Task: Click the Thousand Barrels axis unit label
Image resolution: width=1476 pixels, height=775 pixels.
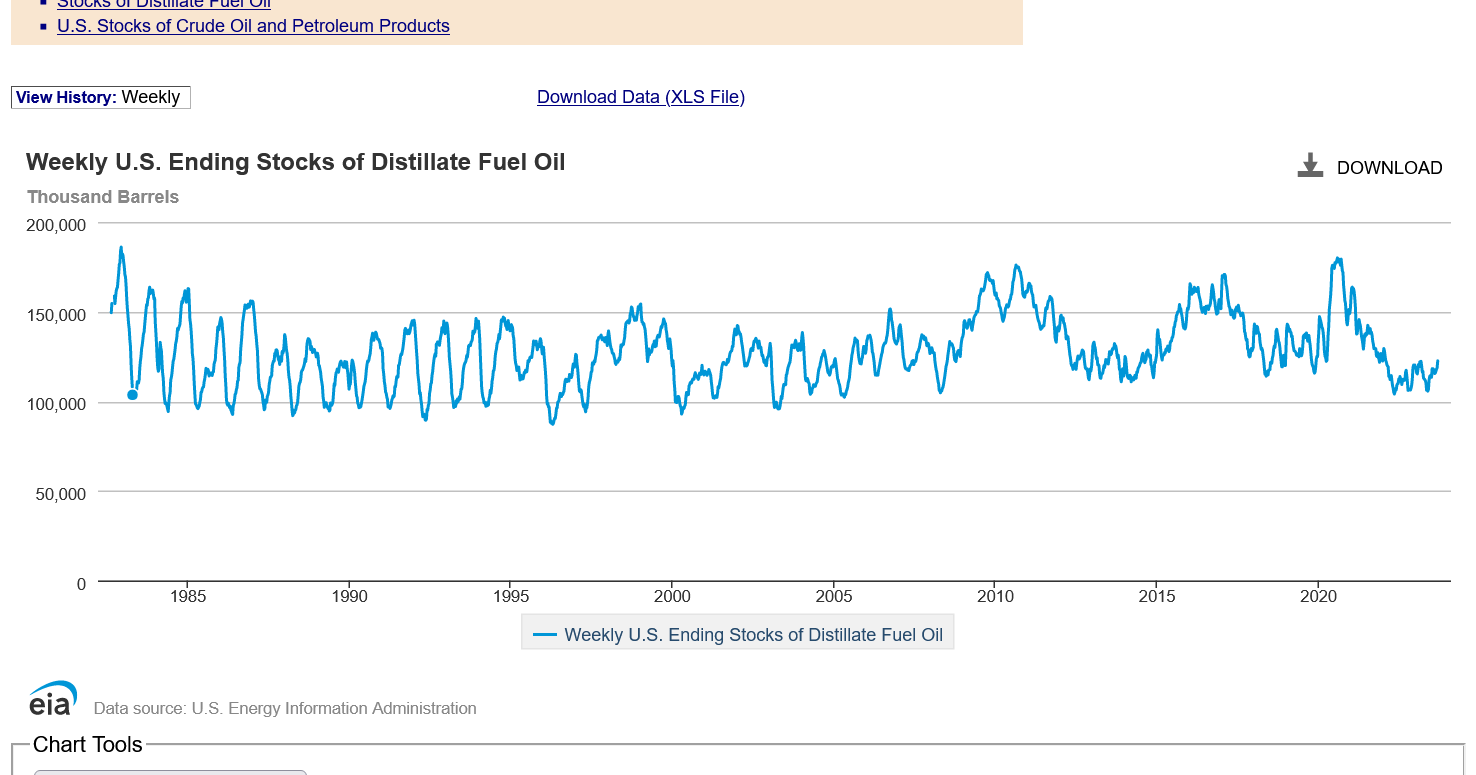Action: [x=103, y=197]
